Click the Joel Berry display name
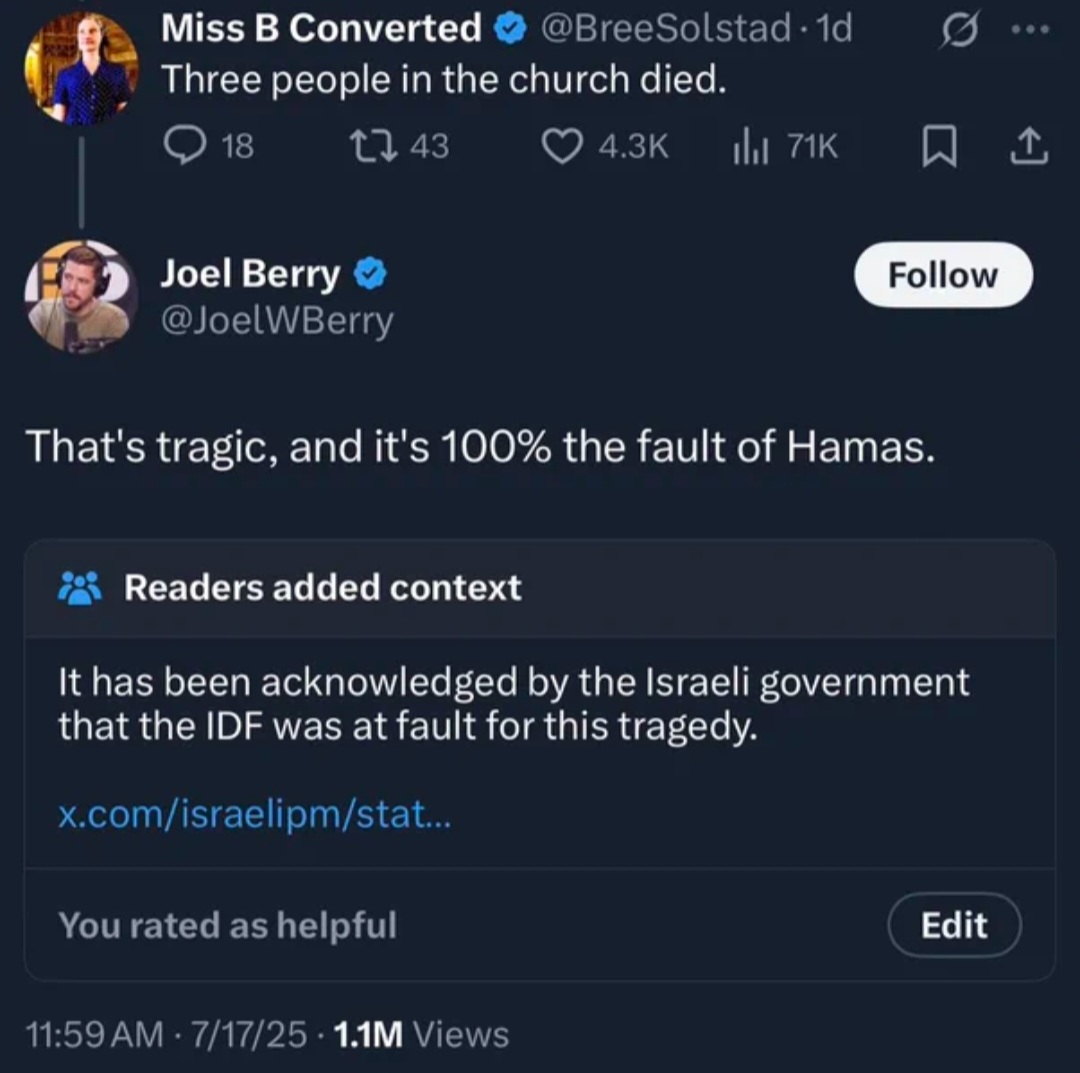This screenshot has width=1080, height=1073. click(250, 273)
